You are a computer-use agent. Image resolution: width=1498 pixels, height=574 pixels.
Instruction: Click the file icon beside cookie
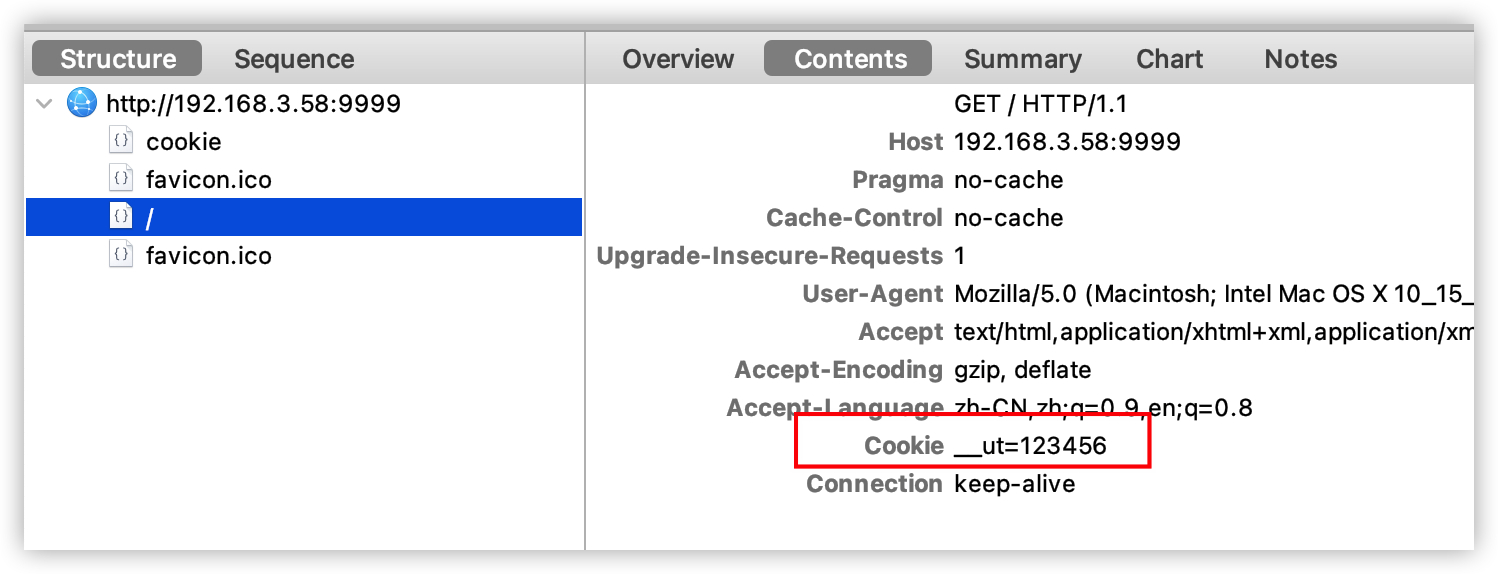[x=120, y=141]
